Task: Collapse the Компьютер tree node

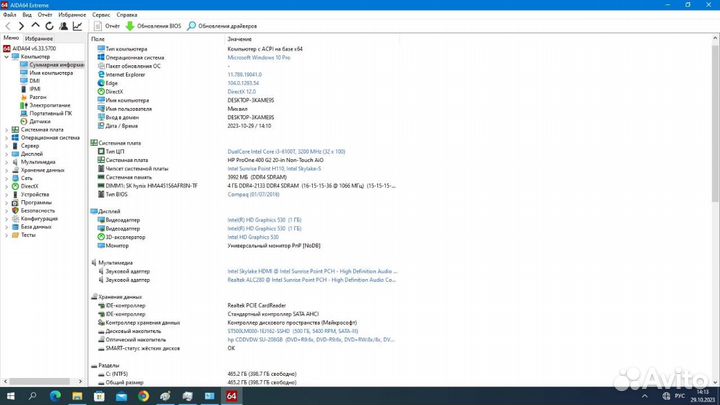Action: (x=6, y=57)
